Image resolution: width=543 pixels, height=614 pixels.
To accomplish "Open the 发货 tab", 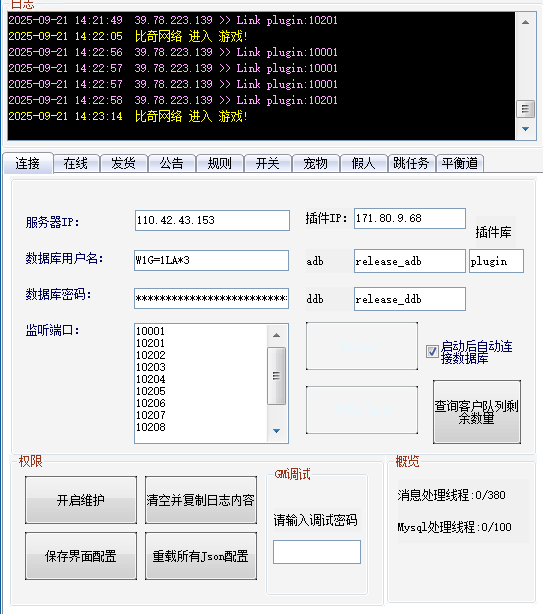I will (124, 163).
